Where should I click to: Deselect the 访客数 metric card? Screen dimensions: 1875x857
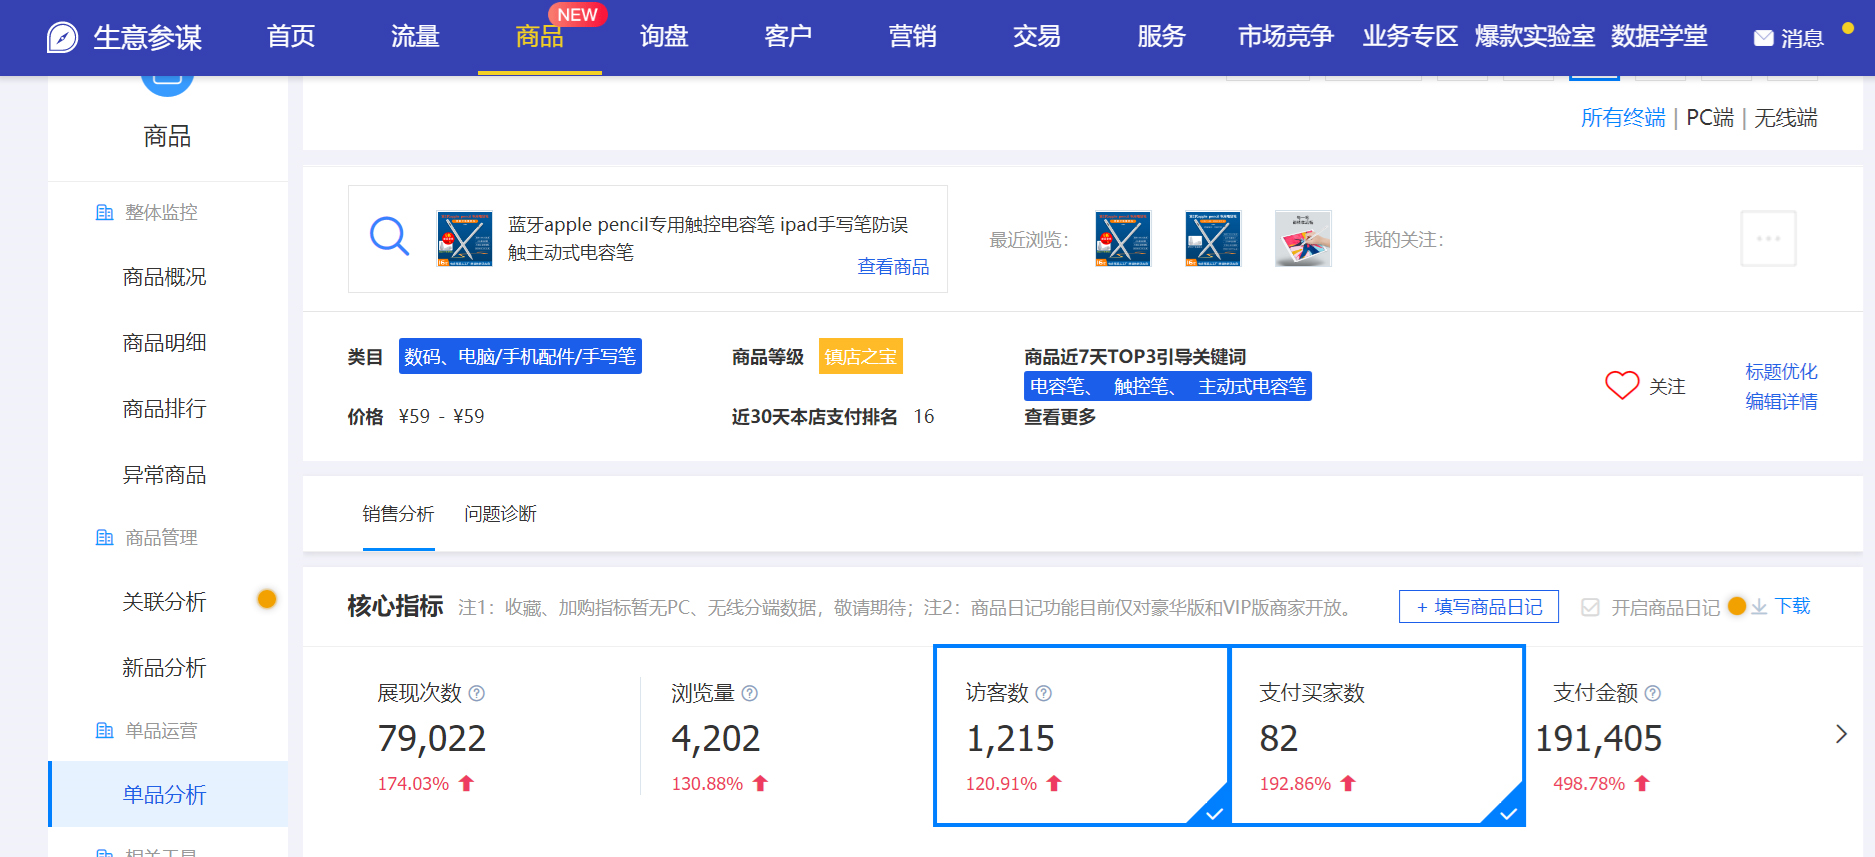point(1080,735)
